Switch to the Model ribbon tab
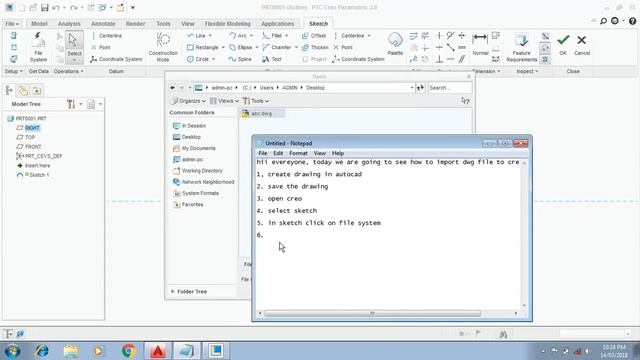Image resolution: width=640 pixels, height=360 pixels. pos(39,24)
